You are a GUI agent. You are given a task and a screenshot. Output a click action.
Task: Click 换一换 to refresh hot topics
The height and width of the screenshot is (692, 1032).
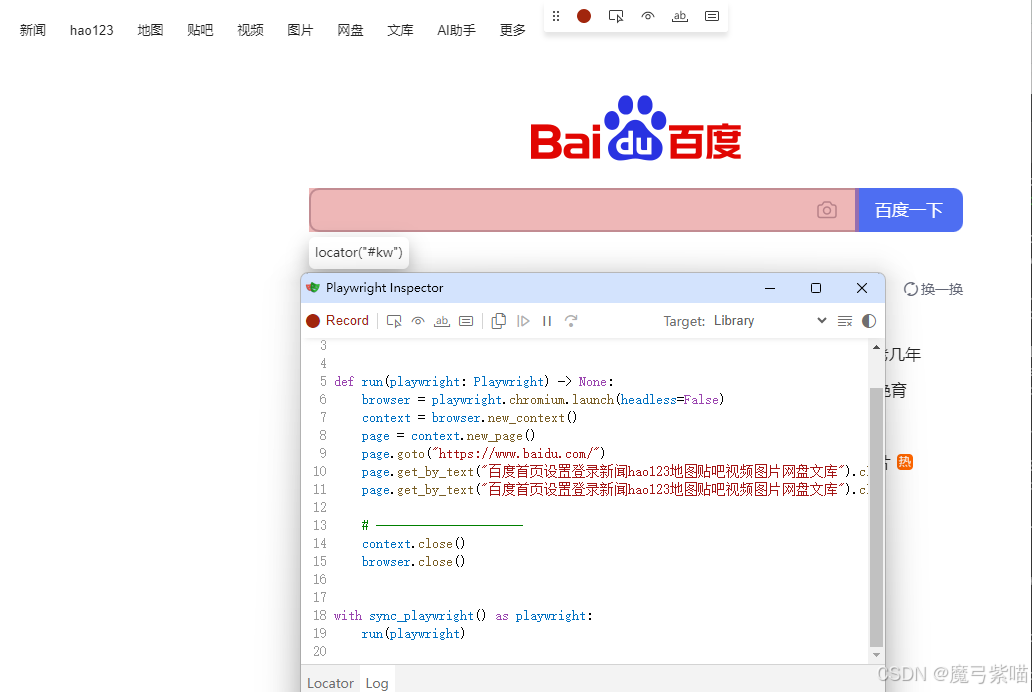[933, 289]
